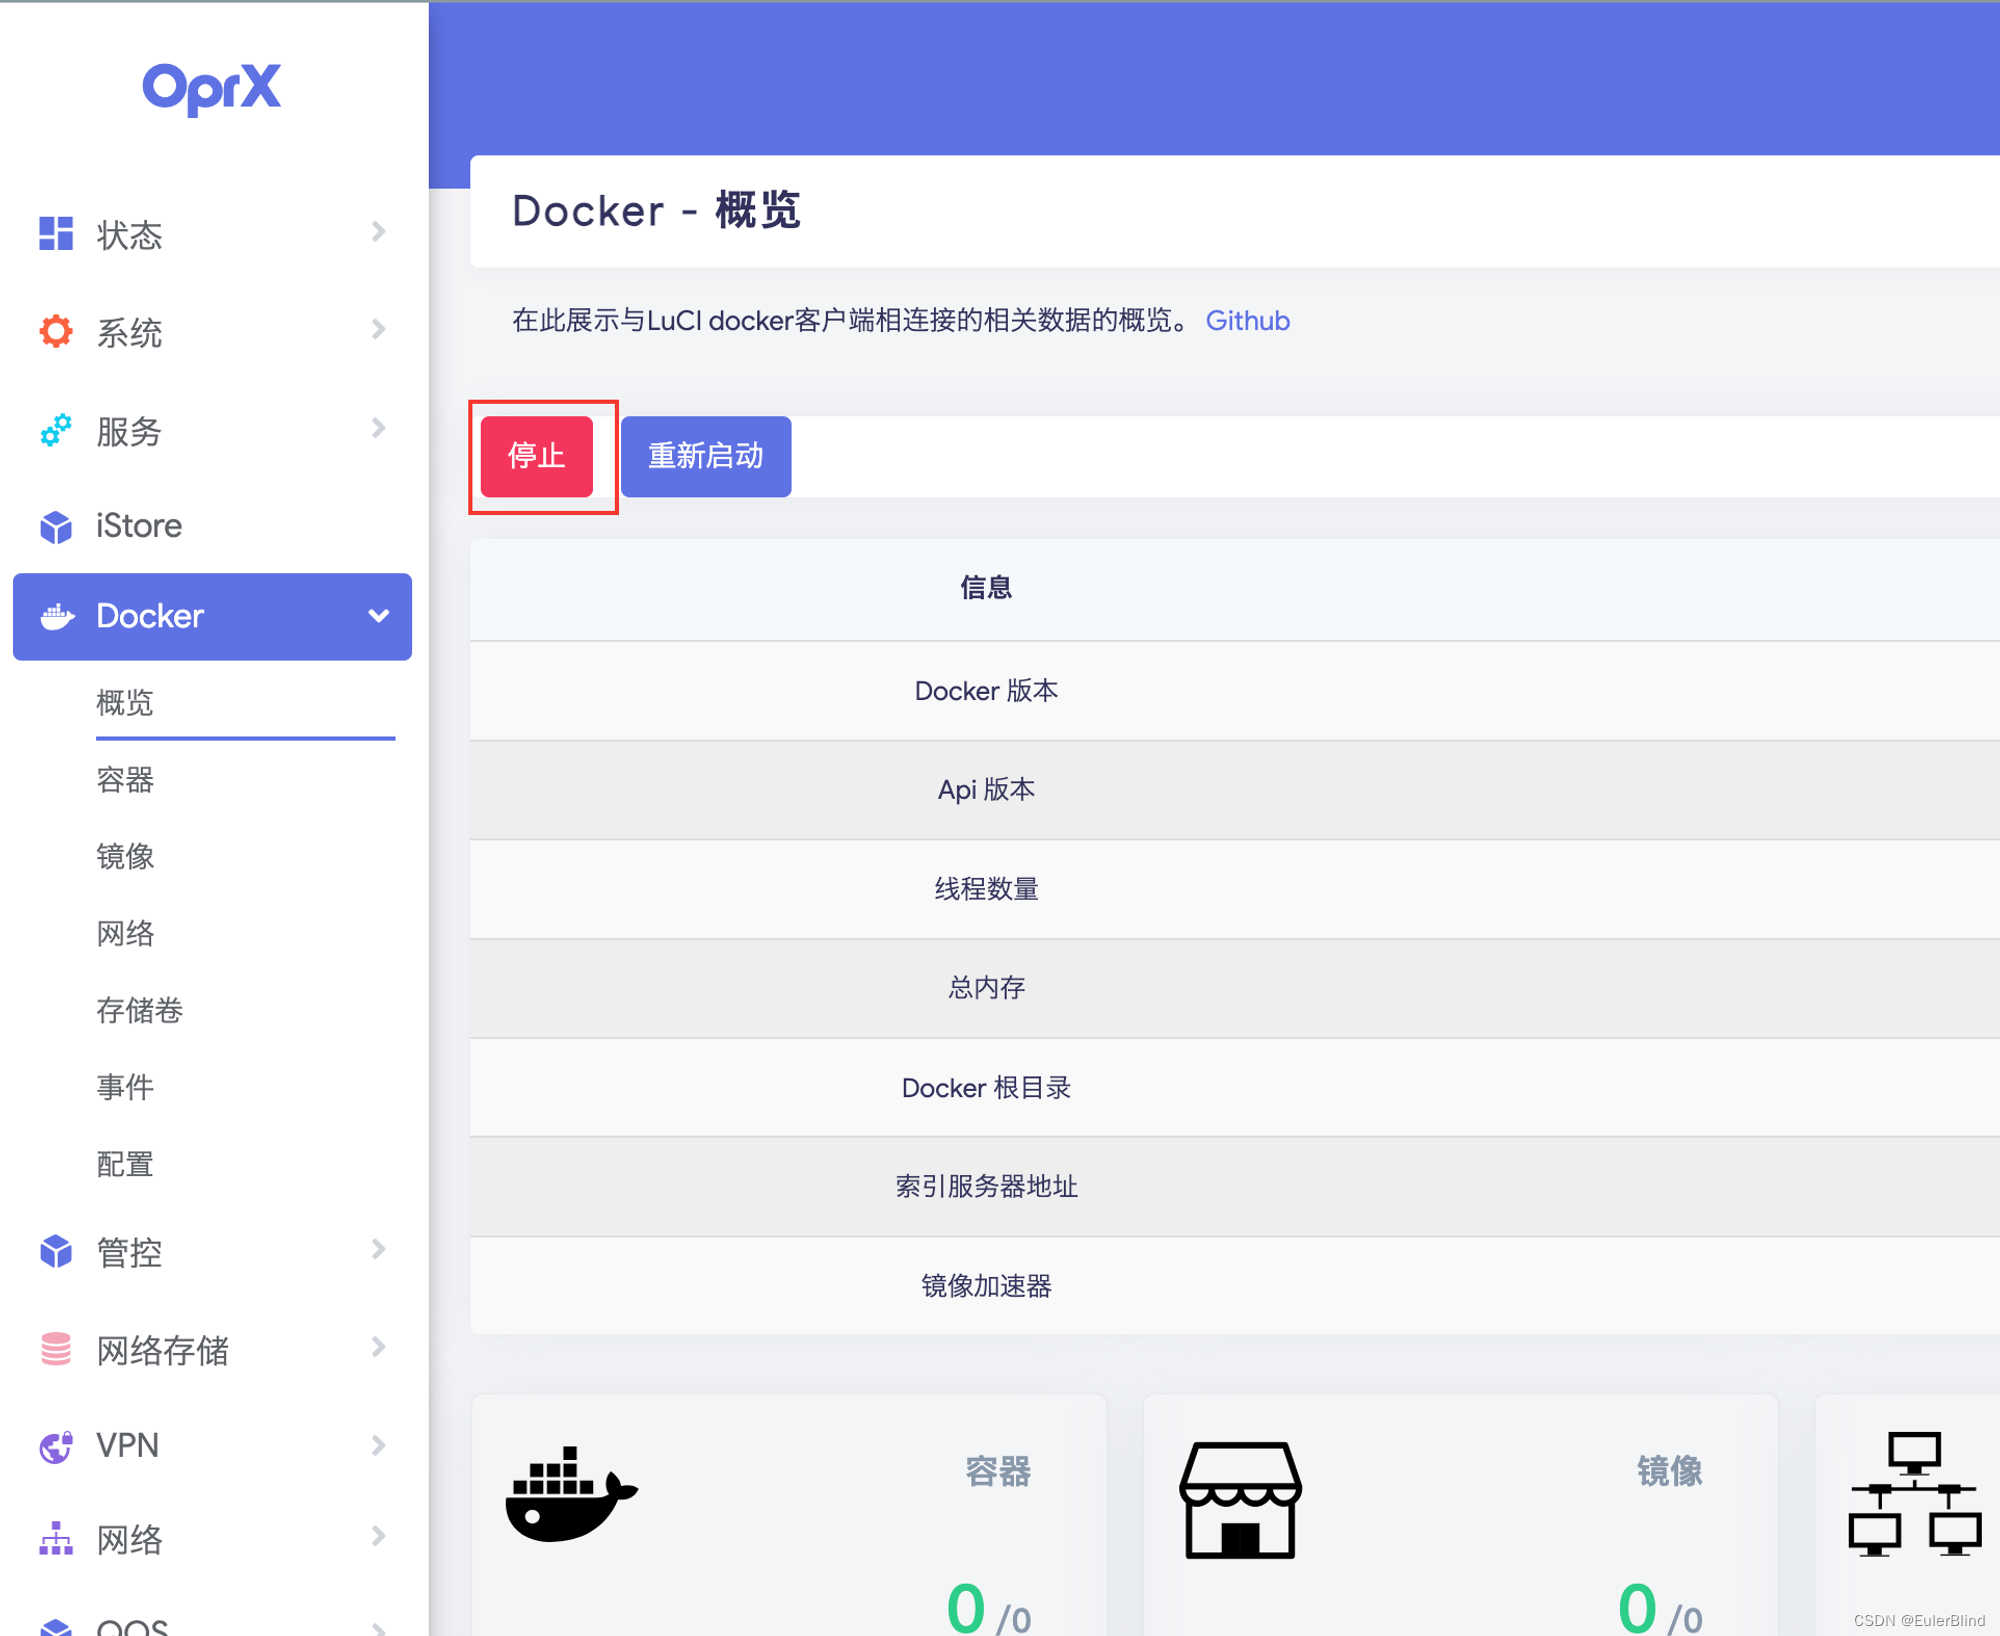Open the Github link
This screenshot has width=2000, height=1636.
[x=1247, y=320]
